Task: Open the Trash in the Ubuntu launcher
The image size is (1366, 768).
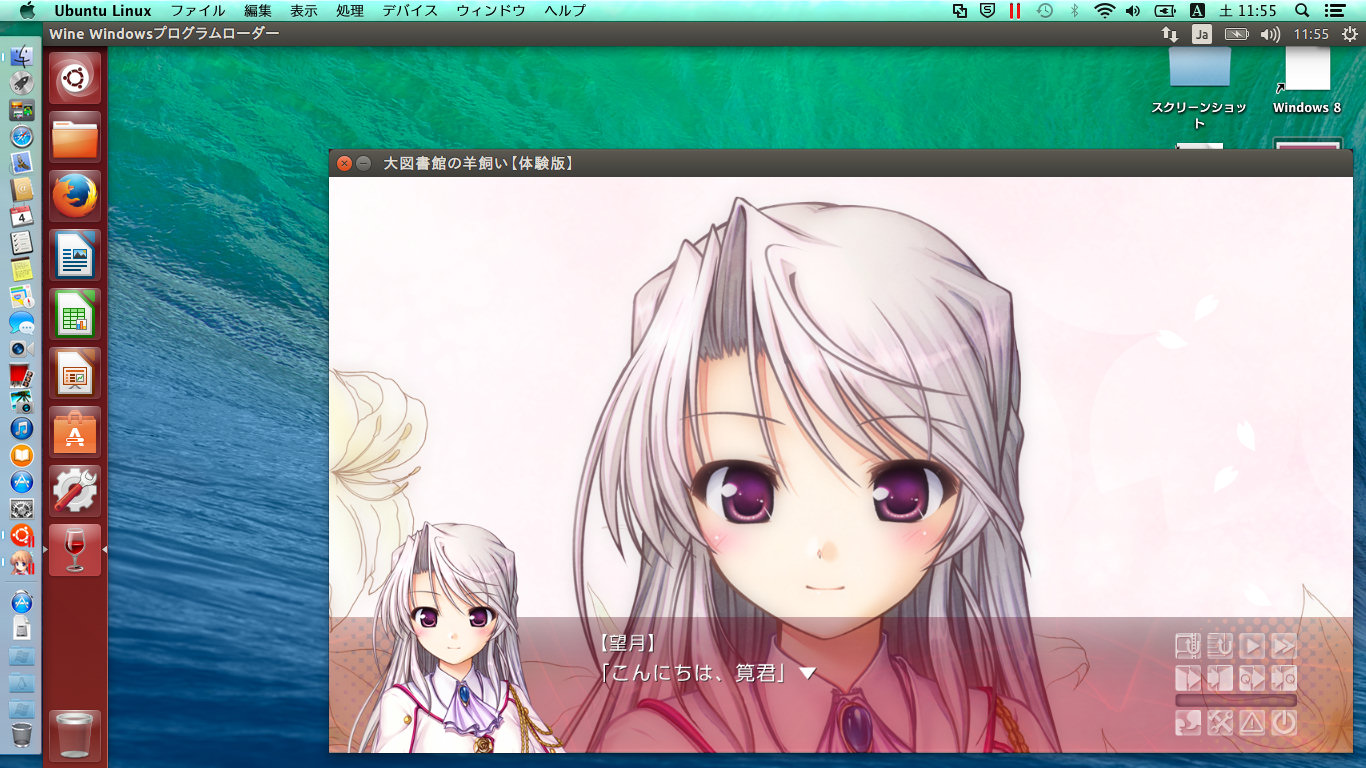Action: tap(75, 736)
